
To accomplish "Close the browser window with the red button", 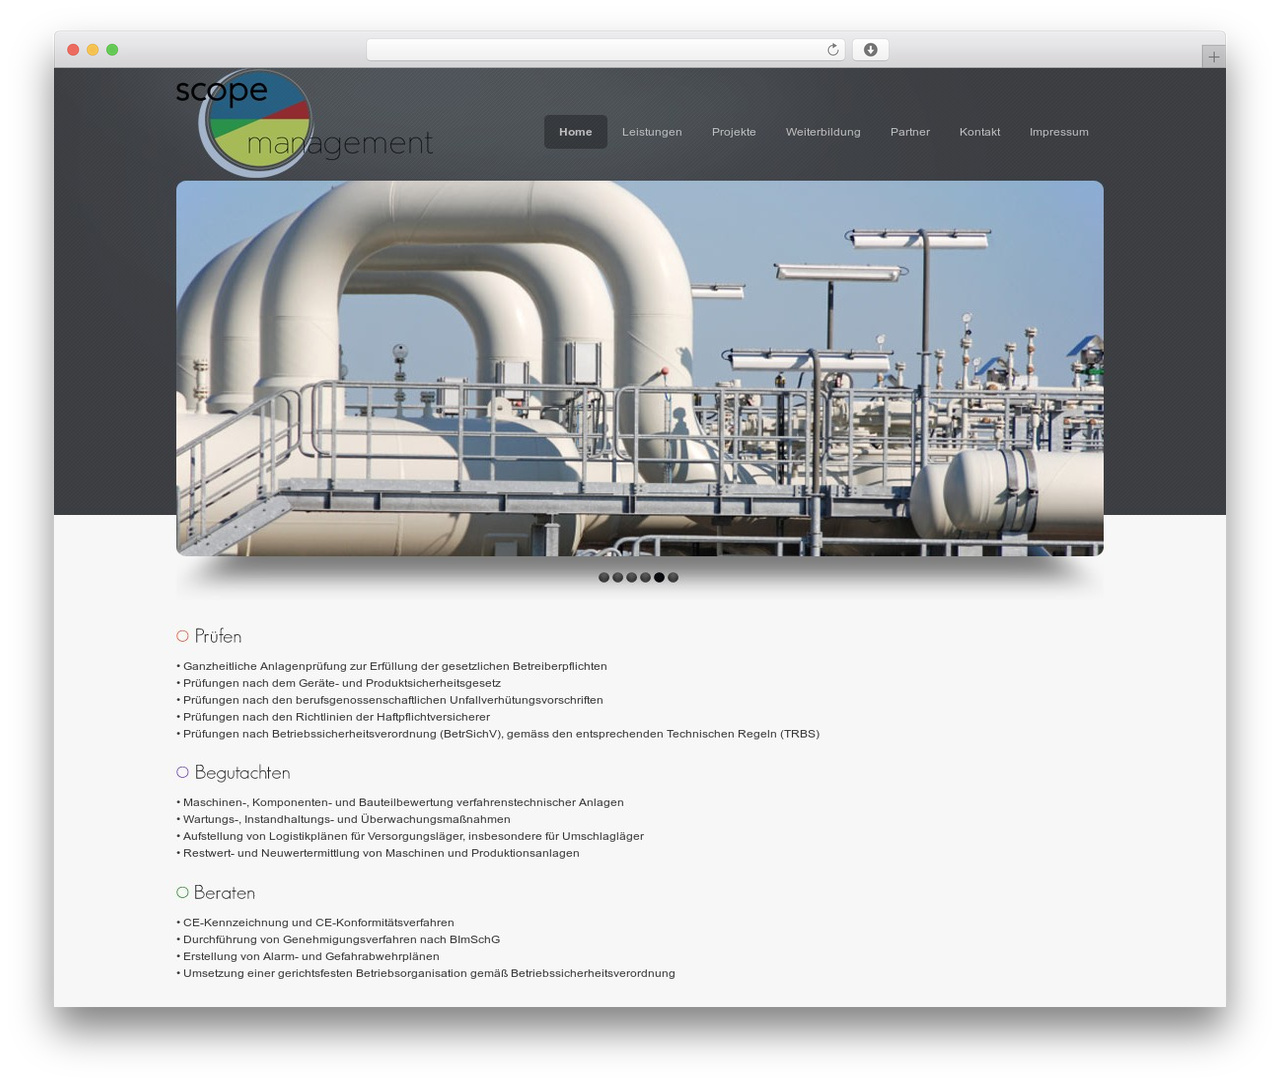I will 73,50.
